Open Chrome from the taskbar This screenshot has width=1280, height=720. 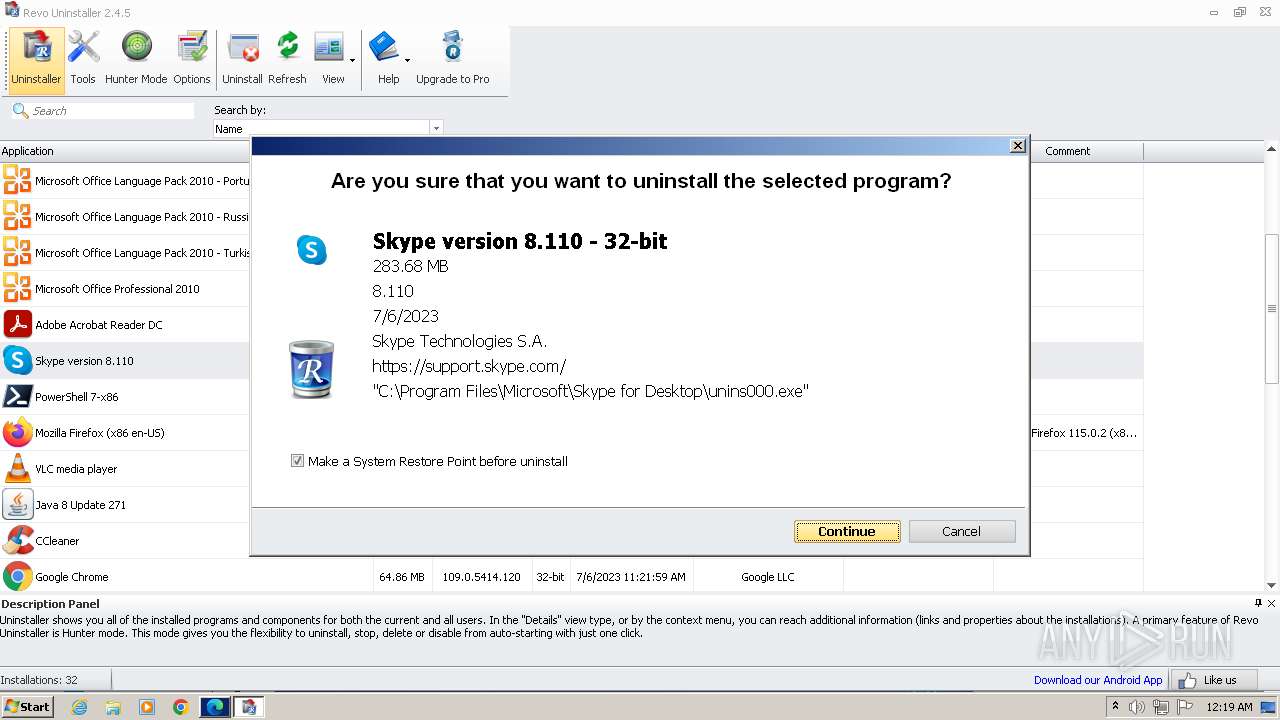[181, 707]
